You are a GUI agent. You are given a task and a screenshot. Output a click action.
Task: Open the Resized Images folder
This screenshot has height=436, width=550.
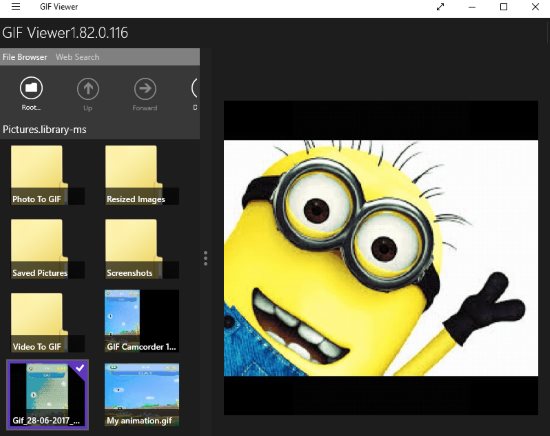click(142, 175)
